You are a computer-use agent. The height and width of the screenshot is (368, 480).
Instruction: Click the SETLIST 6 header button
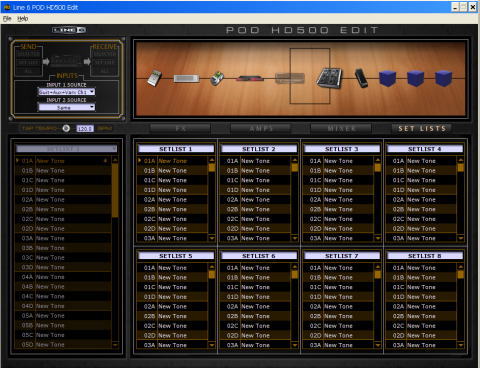point(259,256)
